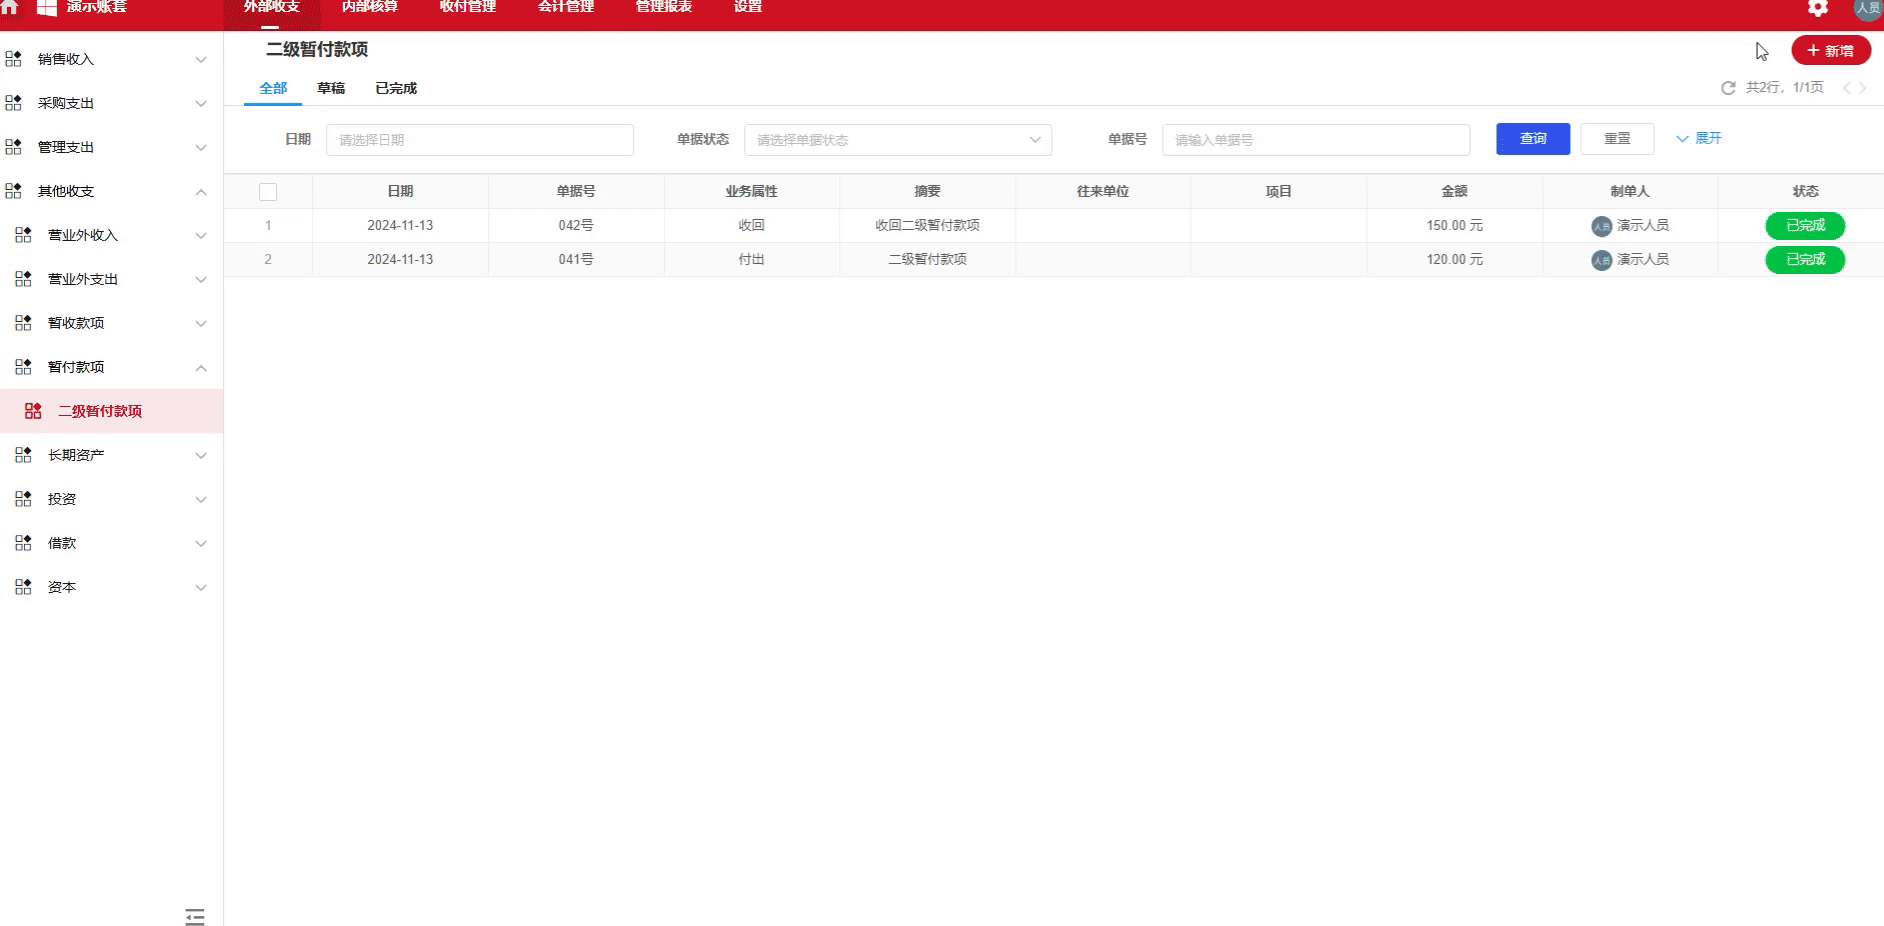This screenshot has height=926, width=1884.
Task: Open the settings gear icon
Action: [1818, 9]
